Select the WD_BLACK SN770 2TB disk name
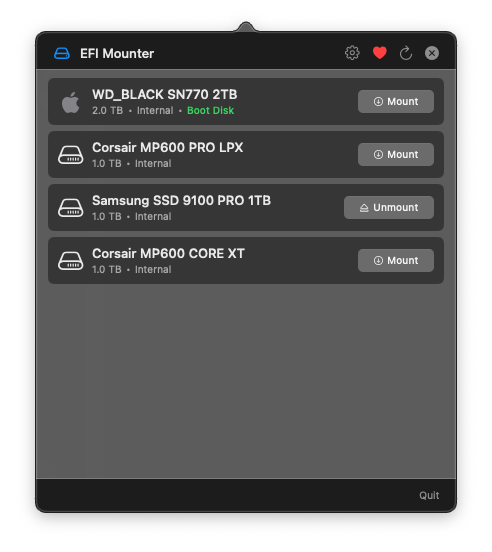Screen dimensions: 492x552 coord(165,94)
